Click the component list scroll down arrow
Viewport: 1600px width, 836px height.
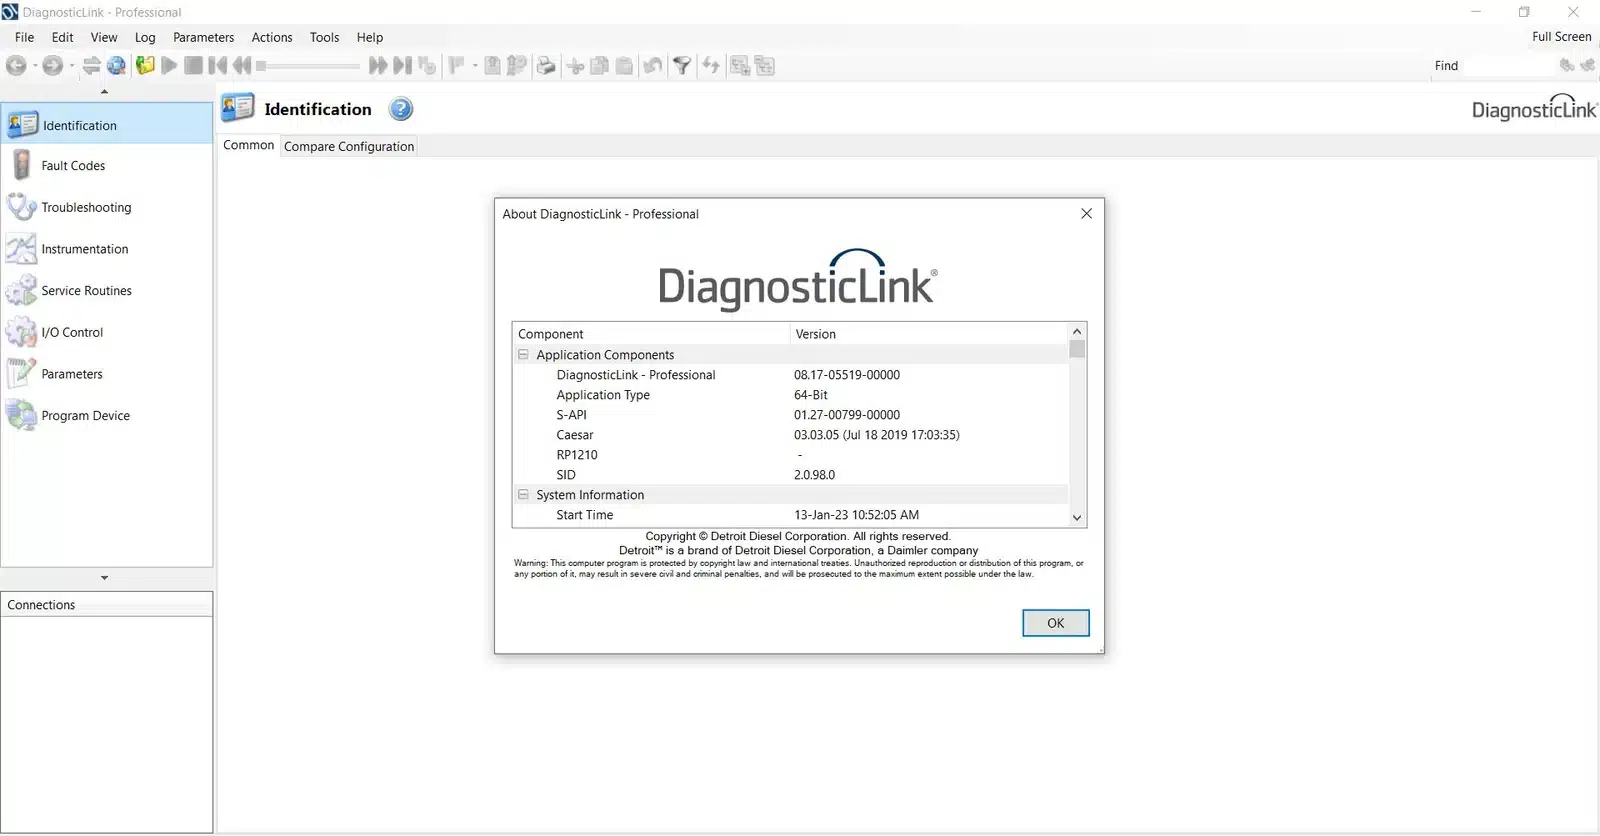[x=1077, y=517]
